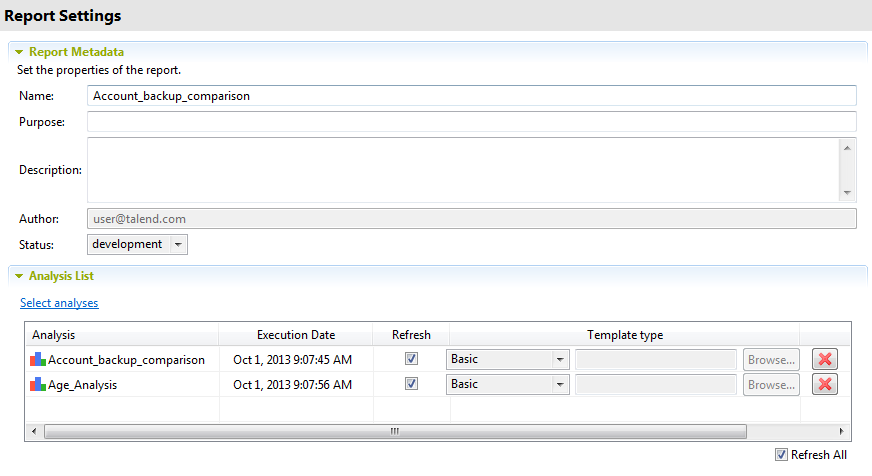Screen dimensions: 872x476
Task: Click the Account_backup_comparison analysis chart icon
Action: pyautogui.click(x=38, y=359)
